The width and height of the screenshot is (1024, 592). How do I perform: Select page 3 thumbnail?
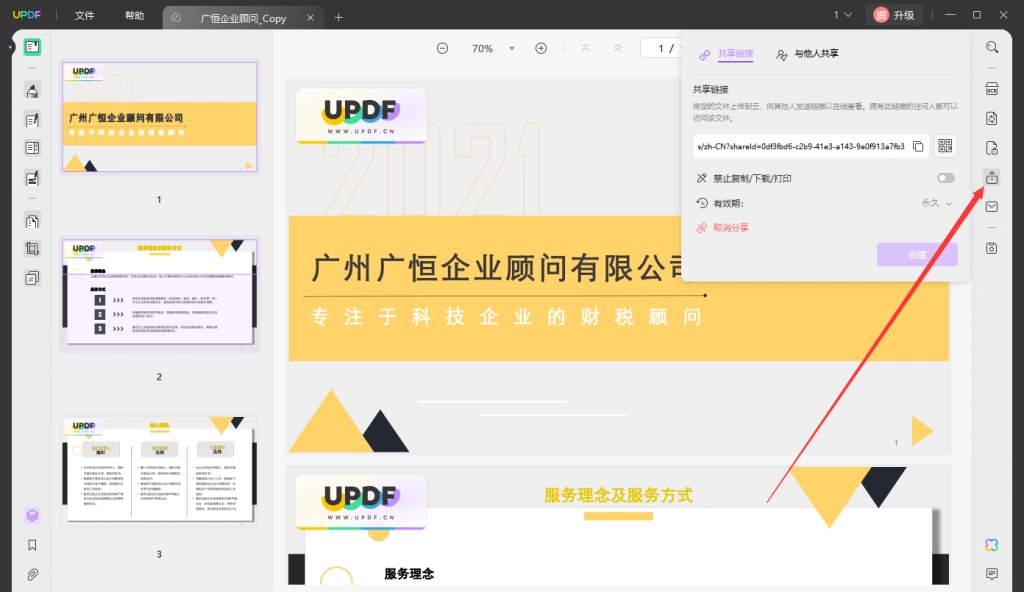tap(159, 470)
